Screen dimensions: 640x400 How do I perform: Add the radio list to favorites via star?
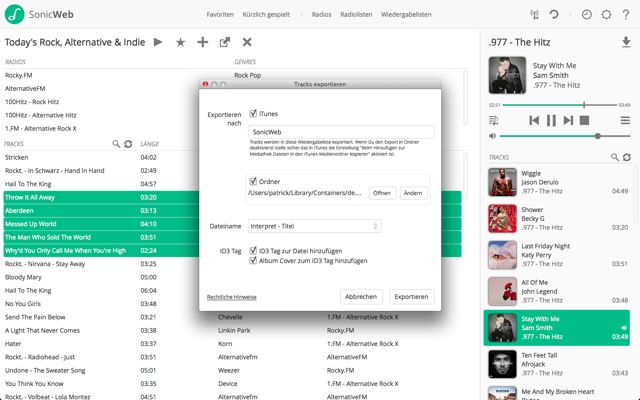(x=180, y=42)
